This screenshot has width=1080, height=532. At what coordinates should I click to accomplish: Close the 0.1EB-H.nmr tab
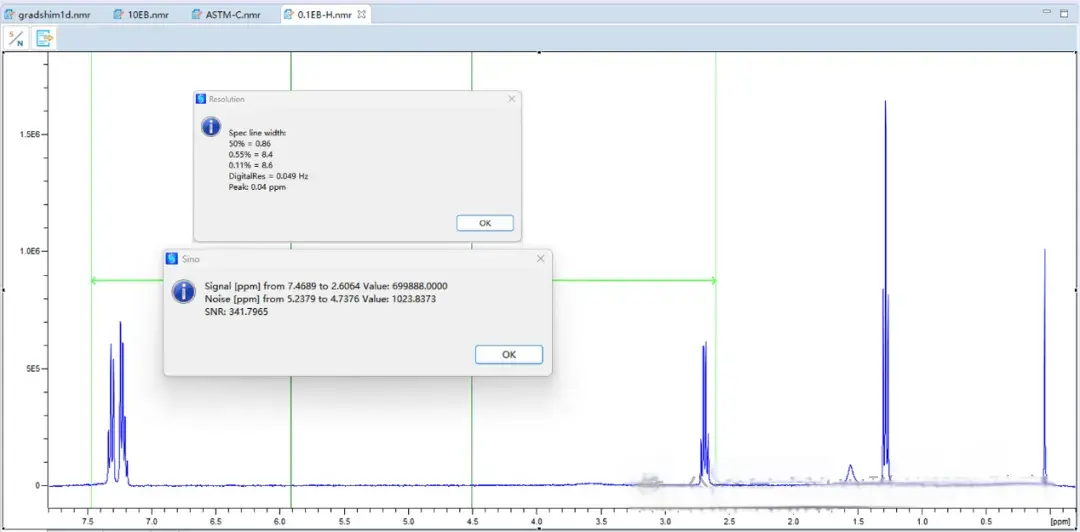[x=361, y=15]
